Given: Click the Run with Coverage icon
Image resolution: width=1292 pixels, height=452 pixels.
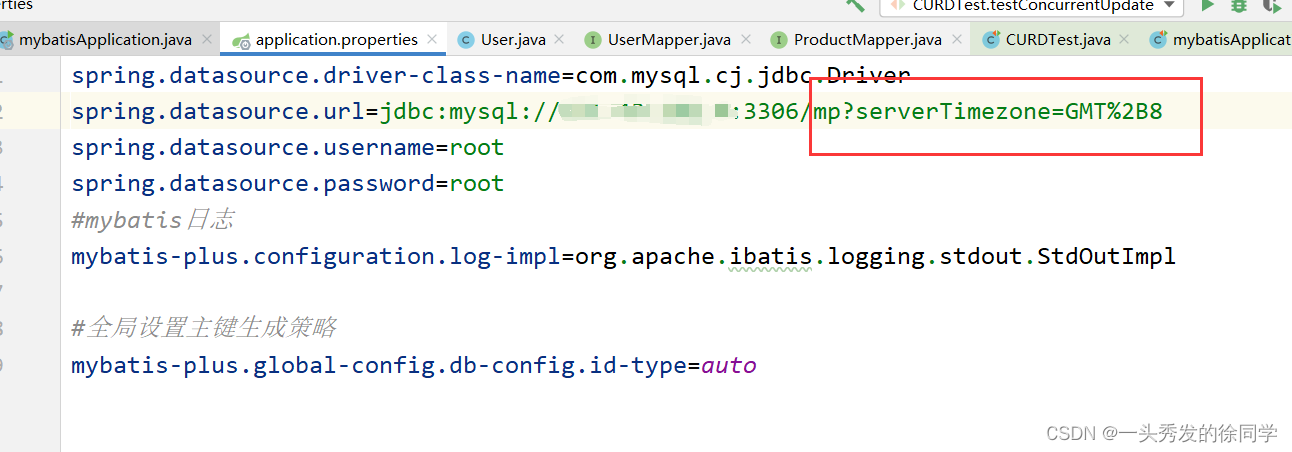Looking at the screenshot, I should (x=1272, y=5).
